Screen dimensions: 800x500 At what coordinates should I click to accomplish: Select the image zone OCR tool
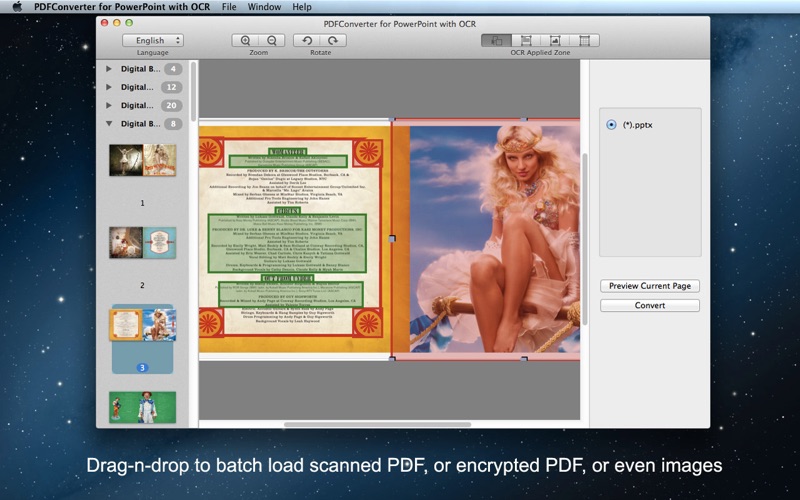click(555, 40)
